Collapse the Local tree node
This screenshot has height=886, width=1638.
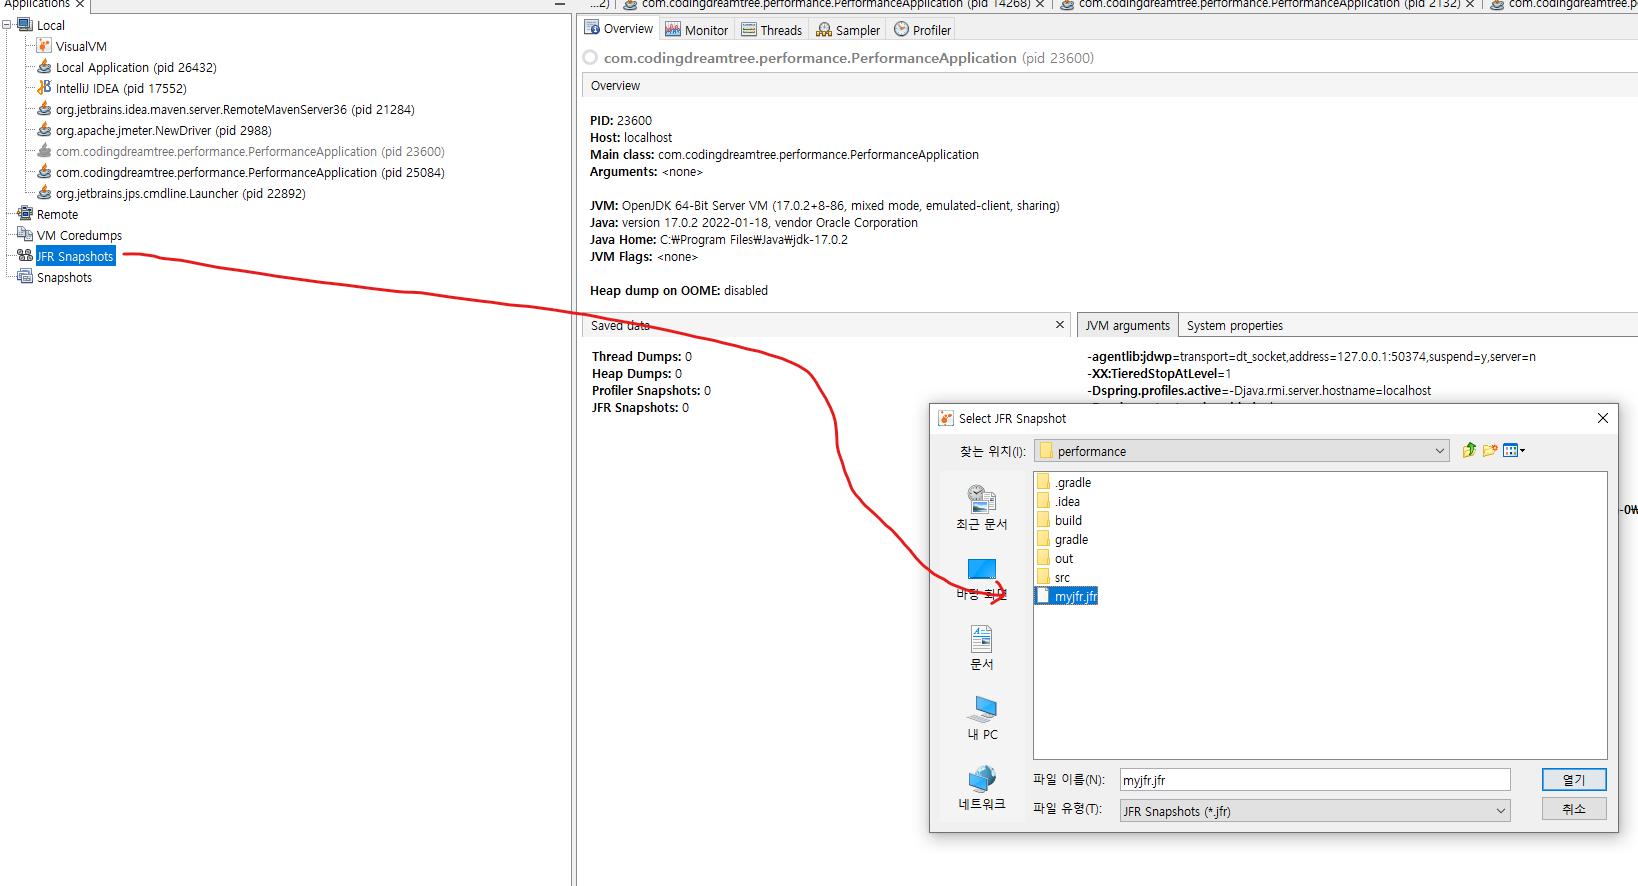click(7, 25)
